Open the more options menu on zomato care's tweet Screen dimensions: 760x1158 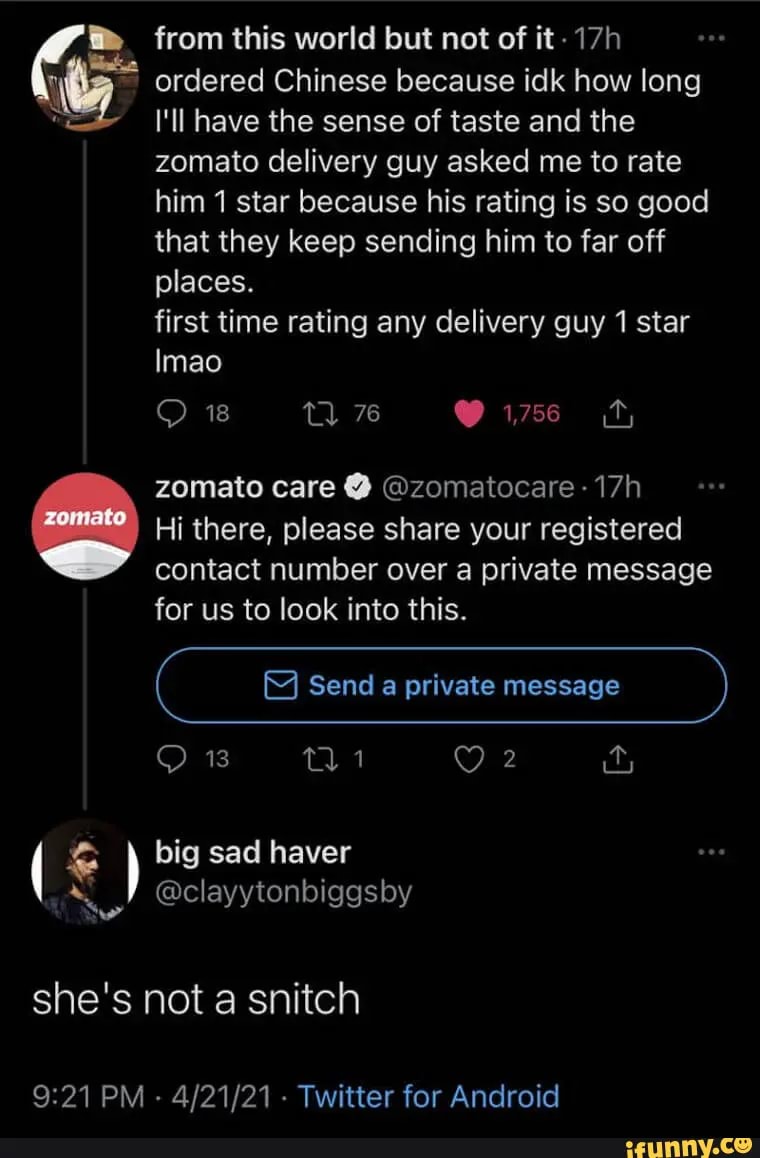(x=712, y=484)
